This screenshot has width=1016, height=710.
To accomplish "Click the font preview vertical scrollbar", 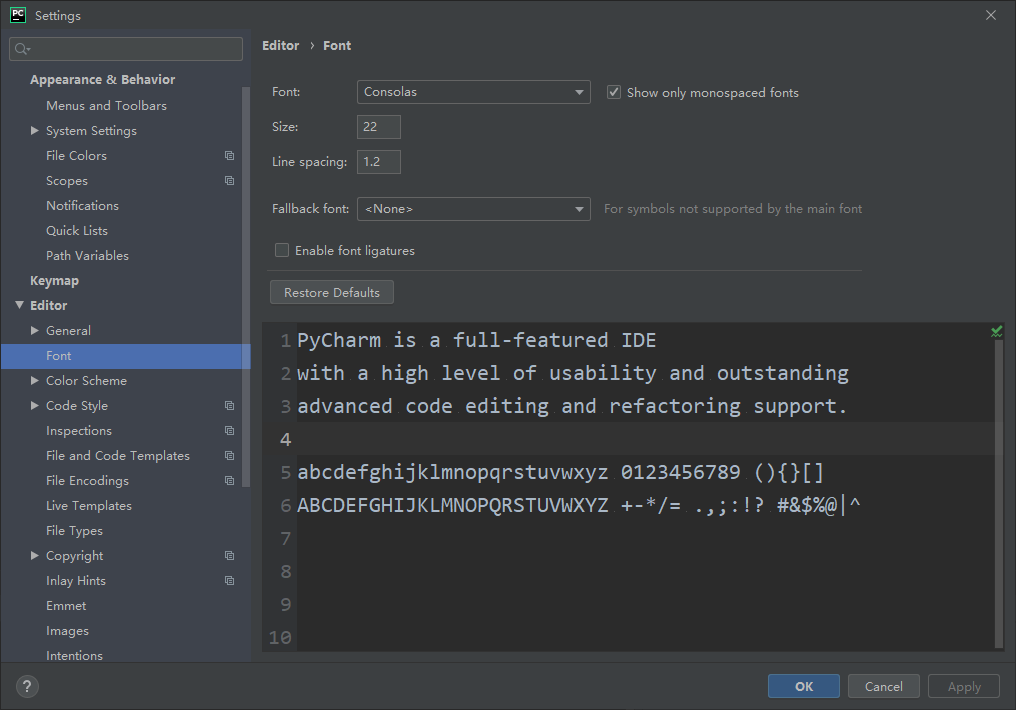I will (999, 492).
